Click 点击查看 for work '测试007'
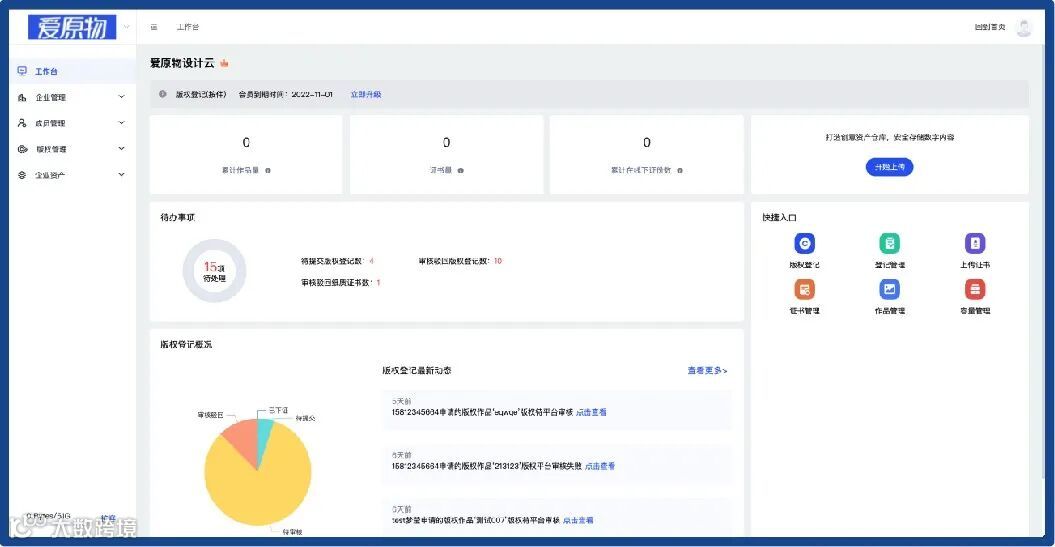 coord(578,520)
